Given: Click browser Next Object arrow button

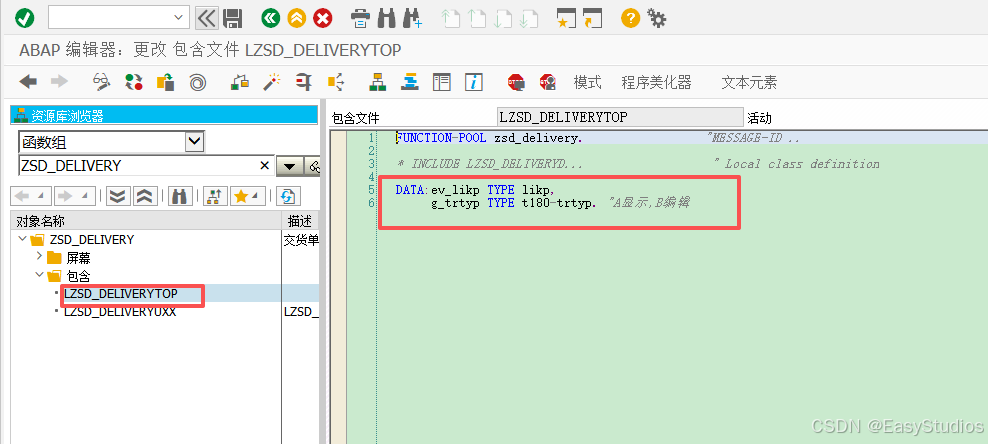Looking at the screenshot, I should coord(75,196).
